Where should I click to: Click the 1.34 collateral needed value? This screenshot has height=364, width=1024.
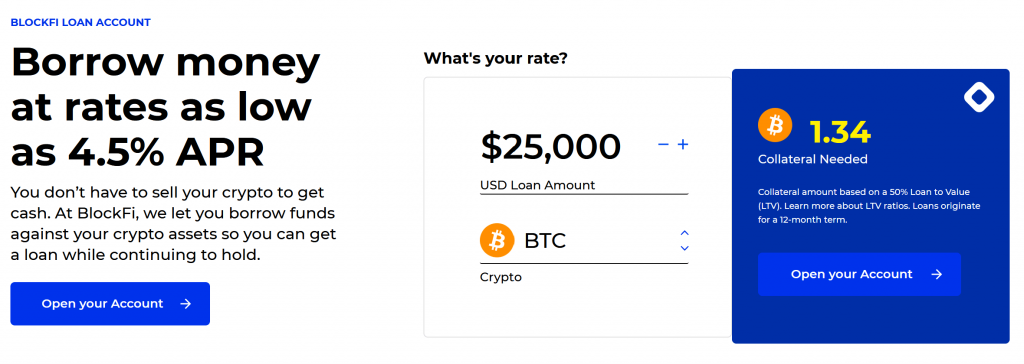pos(840,133)
